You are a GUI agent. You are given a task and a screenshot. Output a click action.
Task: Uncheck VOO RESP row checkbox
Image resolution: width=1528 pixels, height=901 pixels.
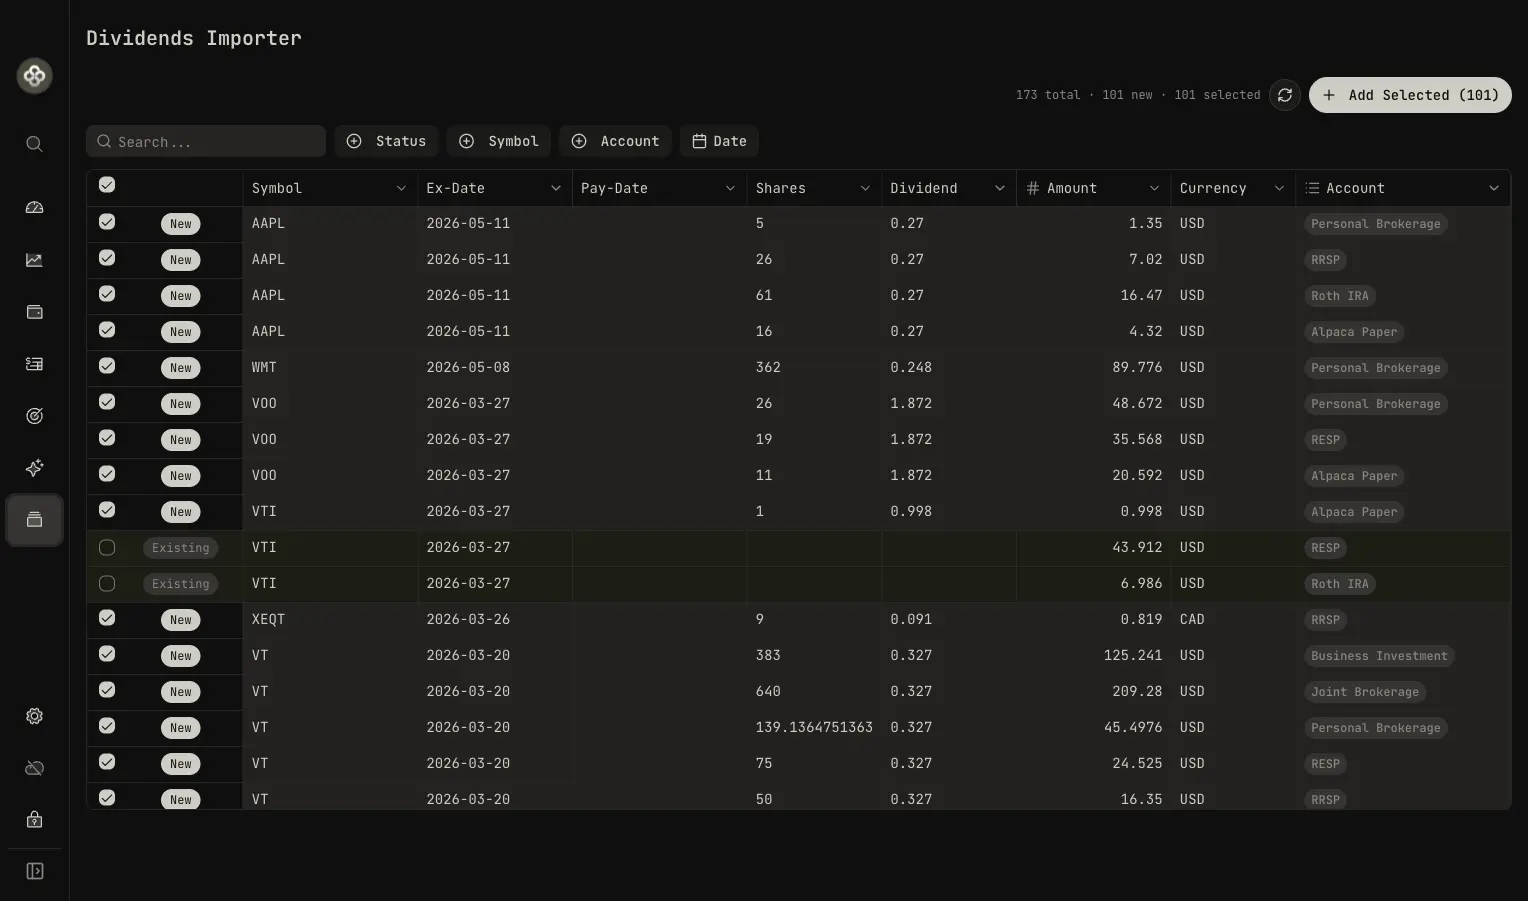point(107,438)
